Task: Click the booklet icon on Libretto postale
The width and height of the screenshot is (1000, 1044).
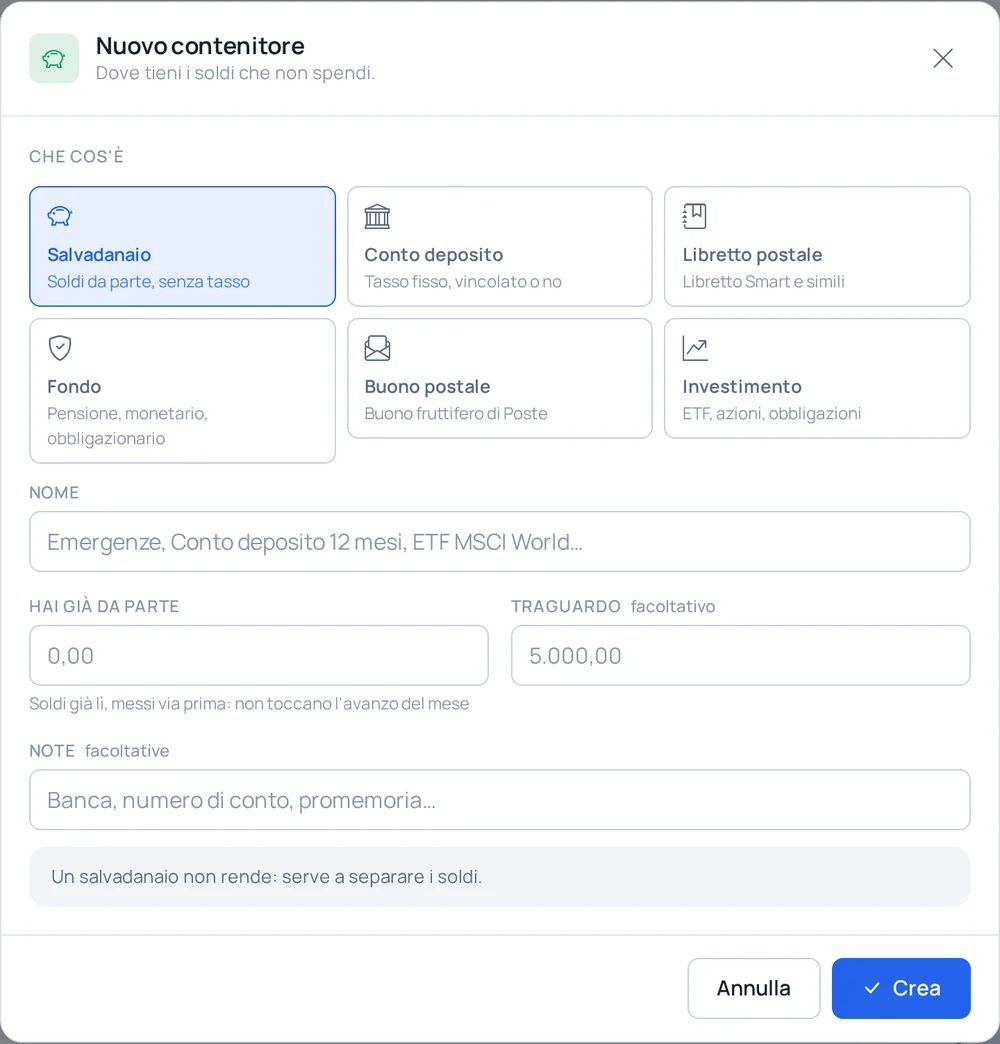Action: click(x=694, y=216)
